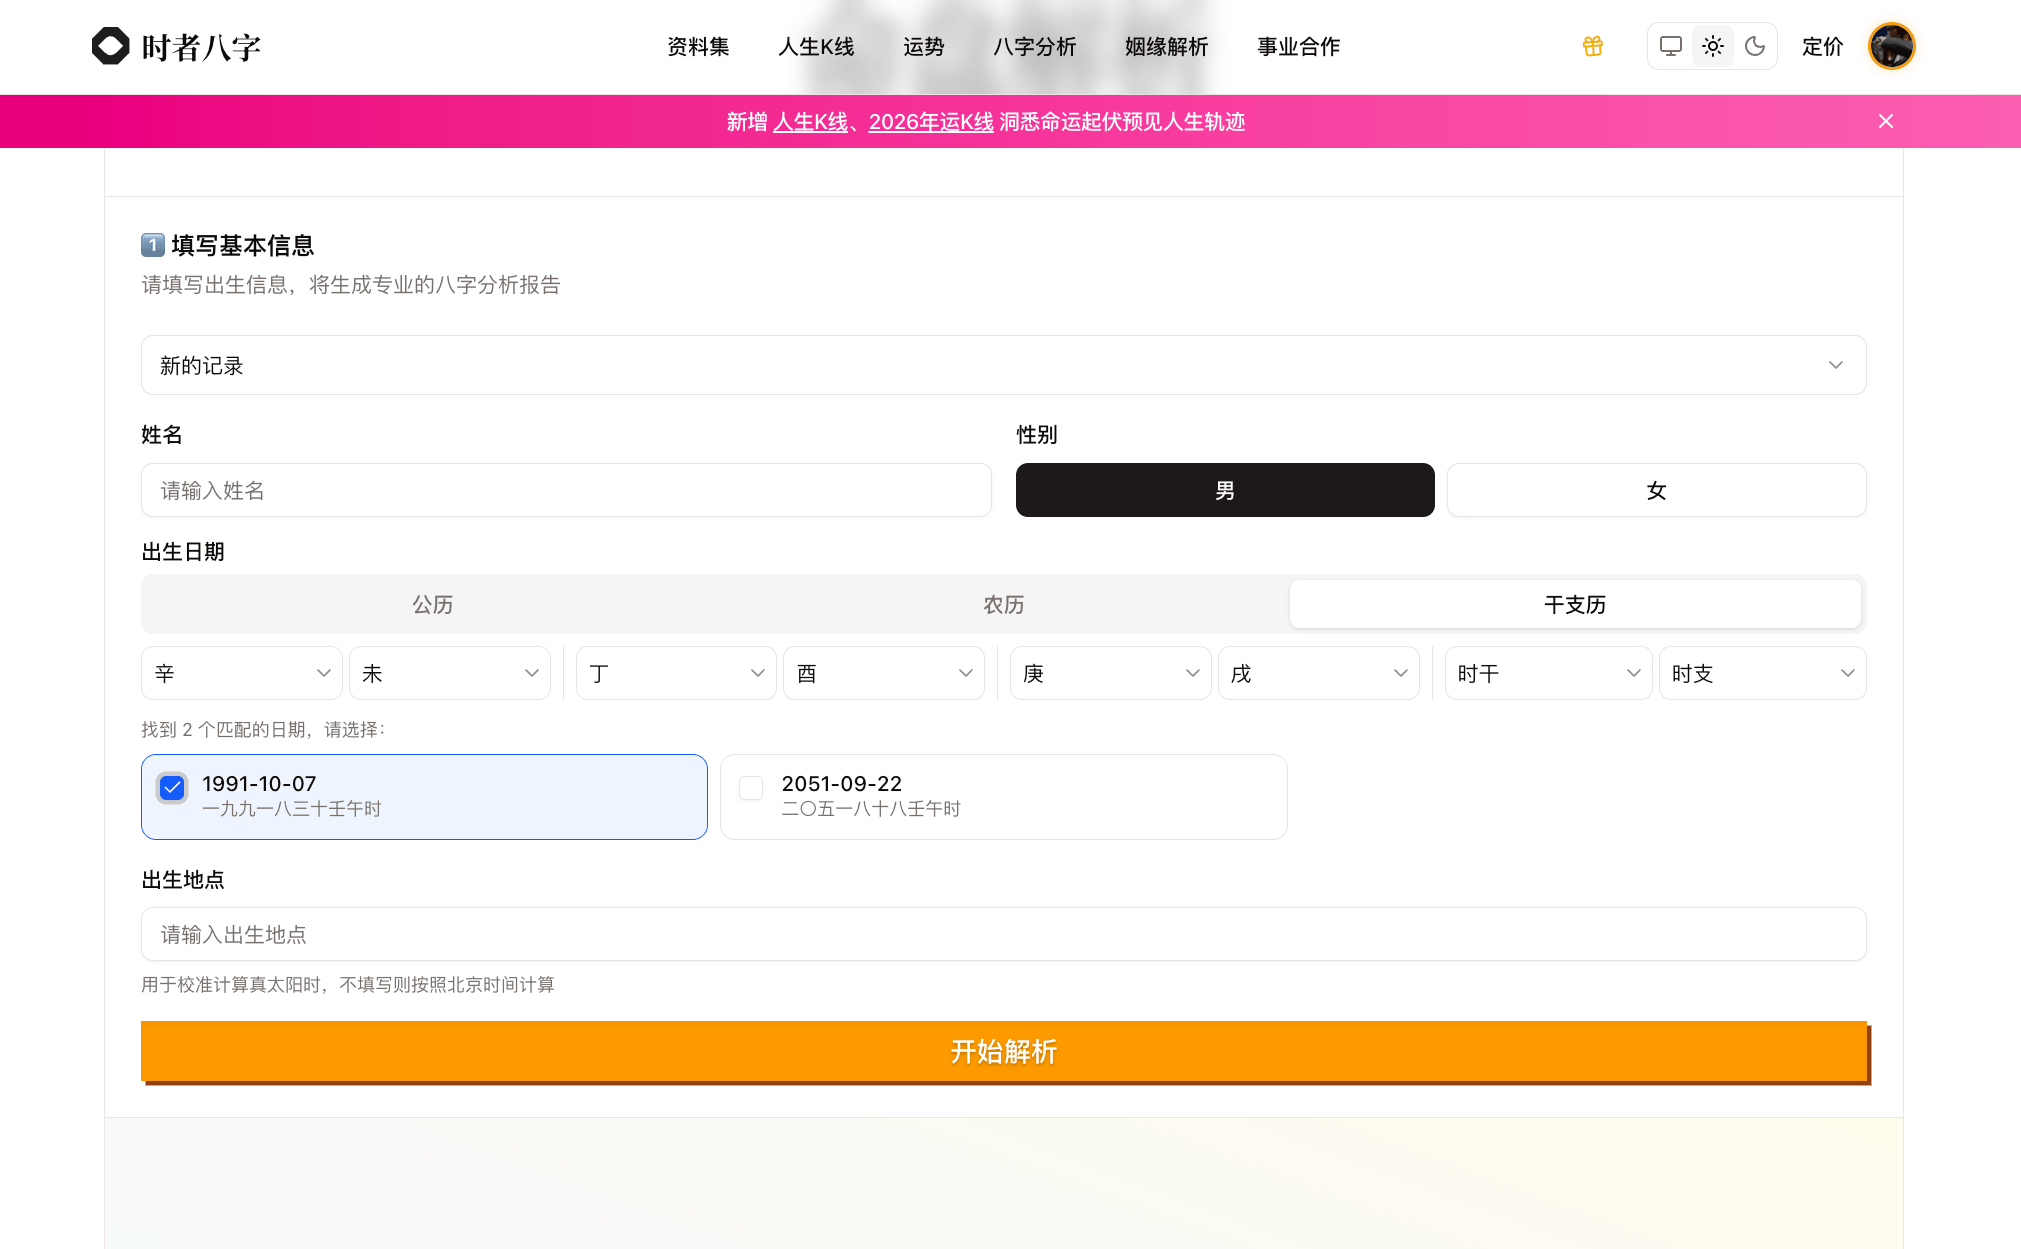Switch to system theme monitor icon
The image size is (2021, 1249).
[x=1670, y=46]
